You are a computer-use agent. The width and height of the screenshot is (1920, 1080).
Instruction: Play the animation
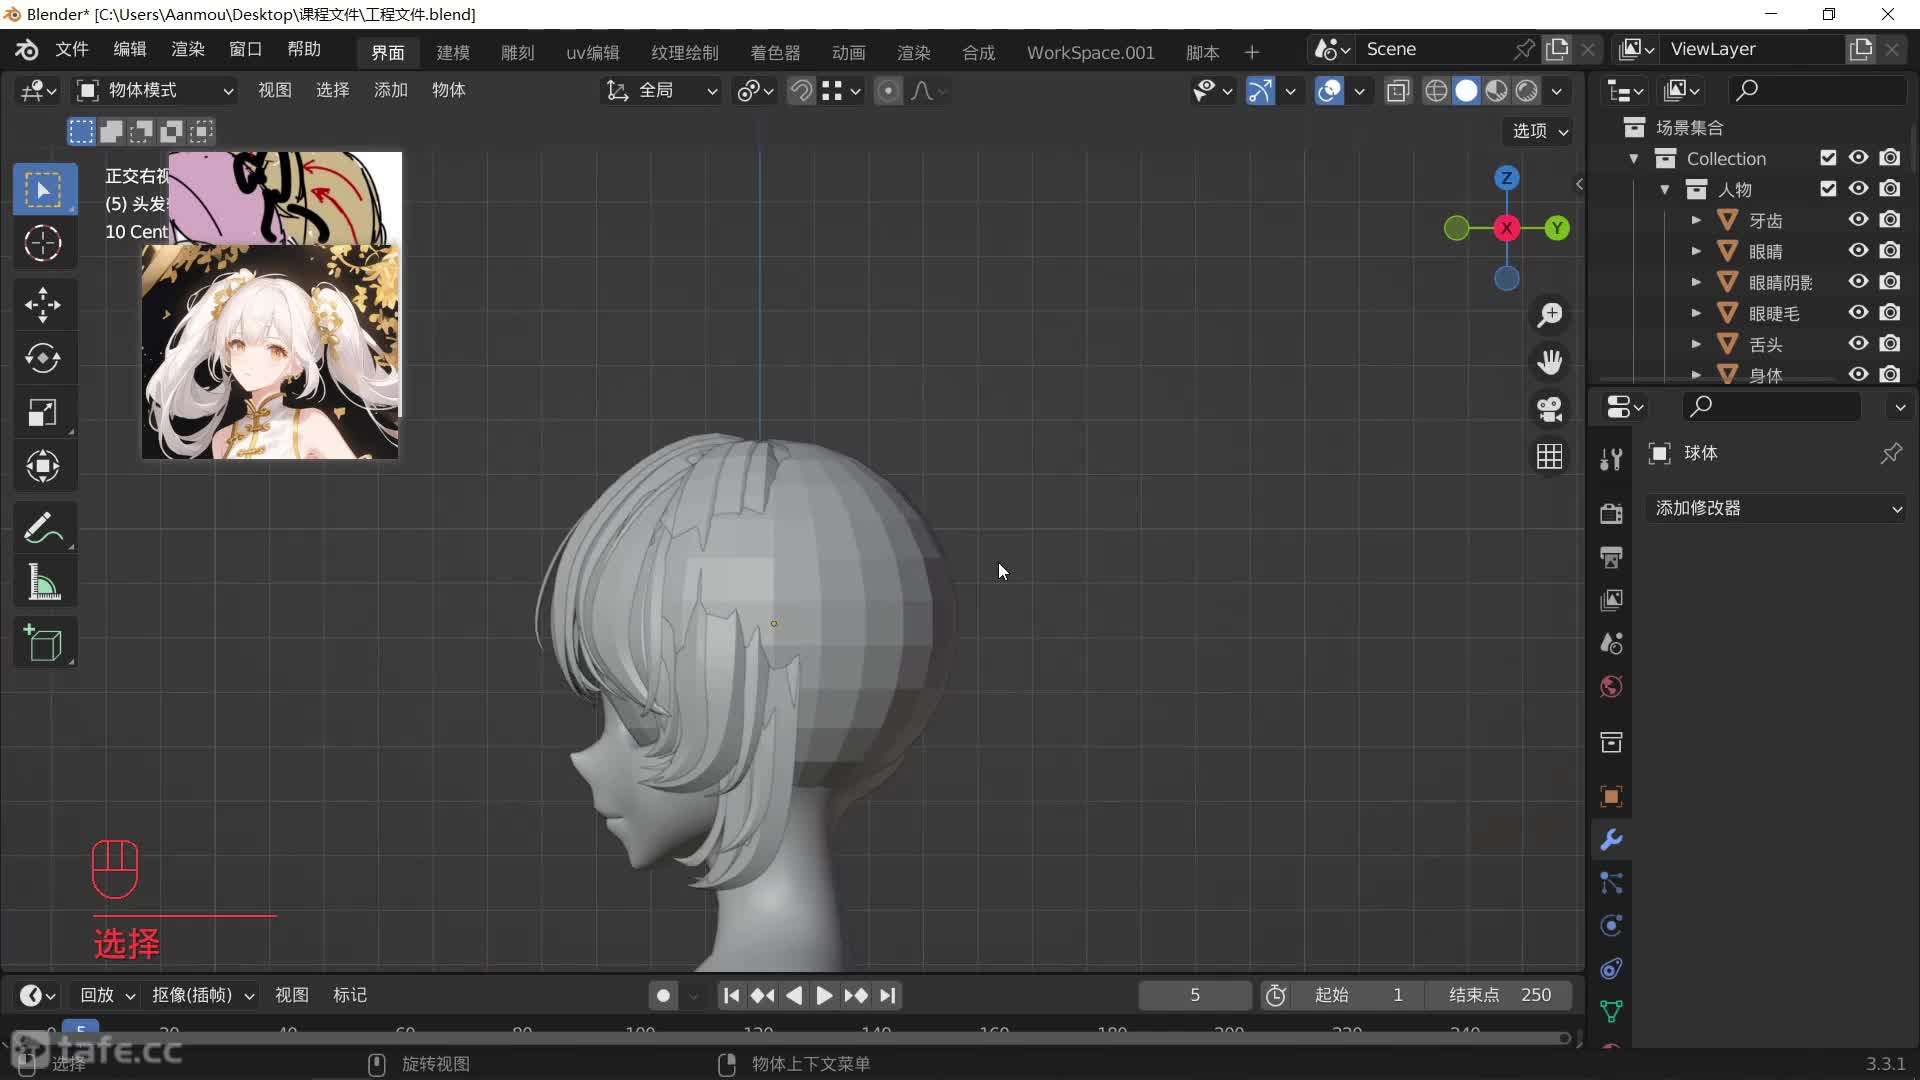tap(824, 996)
